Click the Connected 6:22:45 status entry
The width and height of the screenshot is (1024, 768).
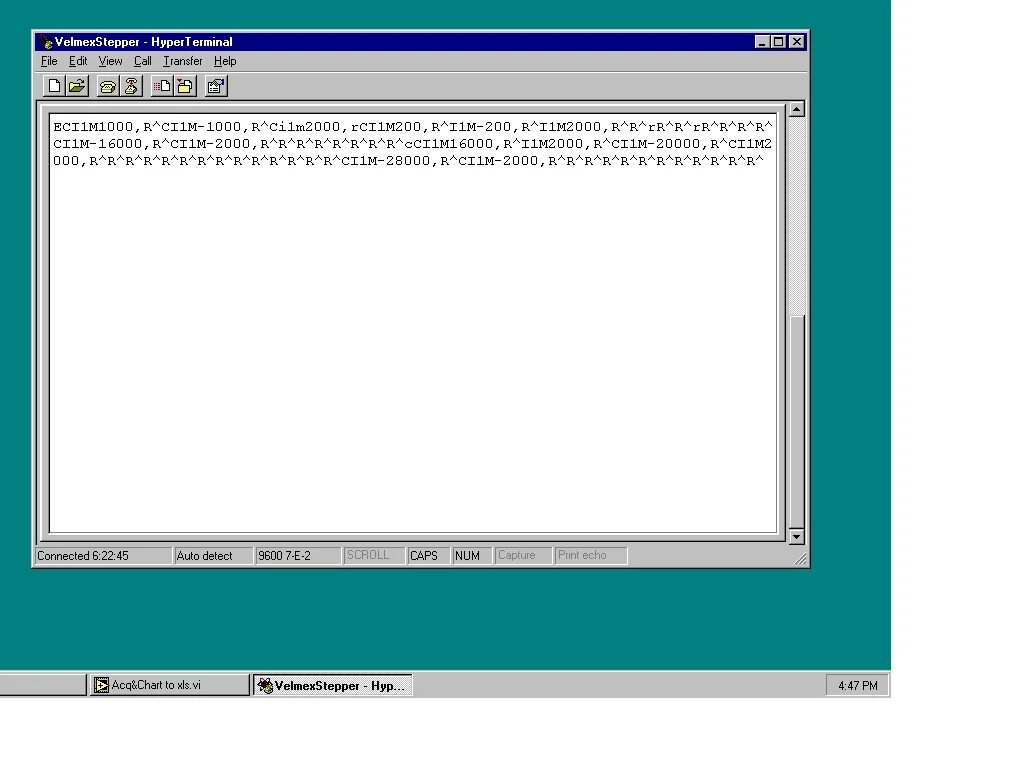(103, 556)
